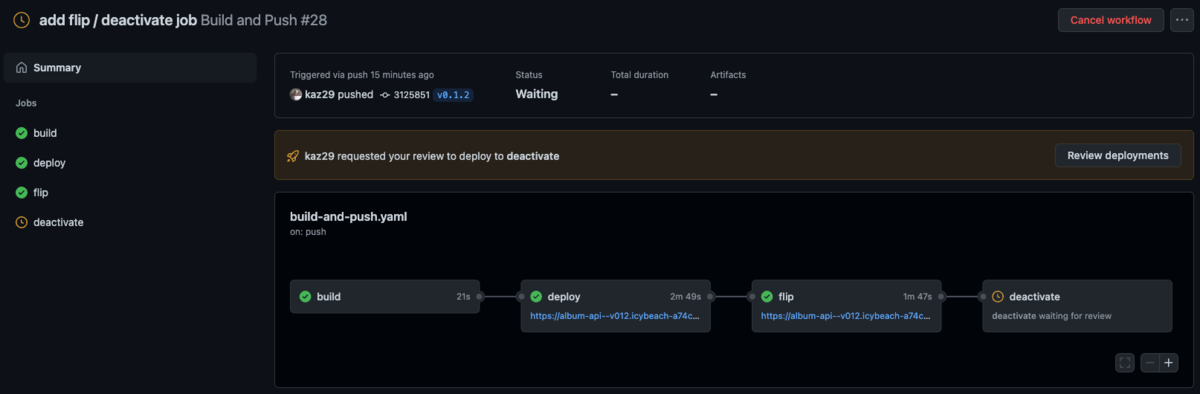Click the commit icon next to 3125851
Viewport: 1200px width, 394px height.
[x=385, y=95]
